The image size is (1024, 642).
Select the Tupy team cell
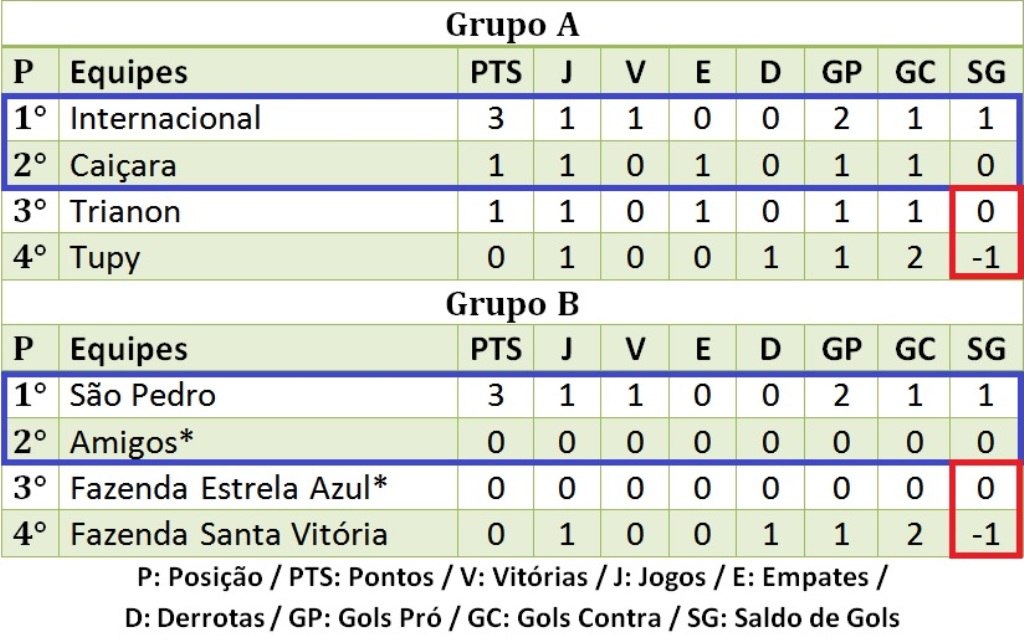click(105, 257)
